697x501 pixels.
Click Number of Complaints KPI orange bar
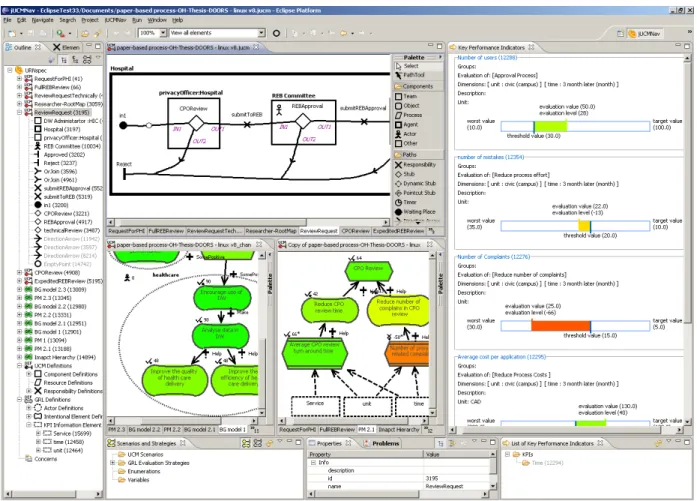(561, 326)
